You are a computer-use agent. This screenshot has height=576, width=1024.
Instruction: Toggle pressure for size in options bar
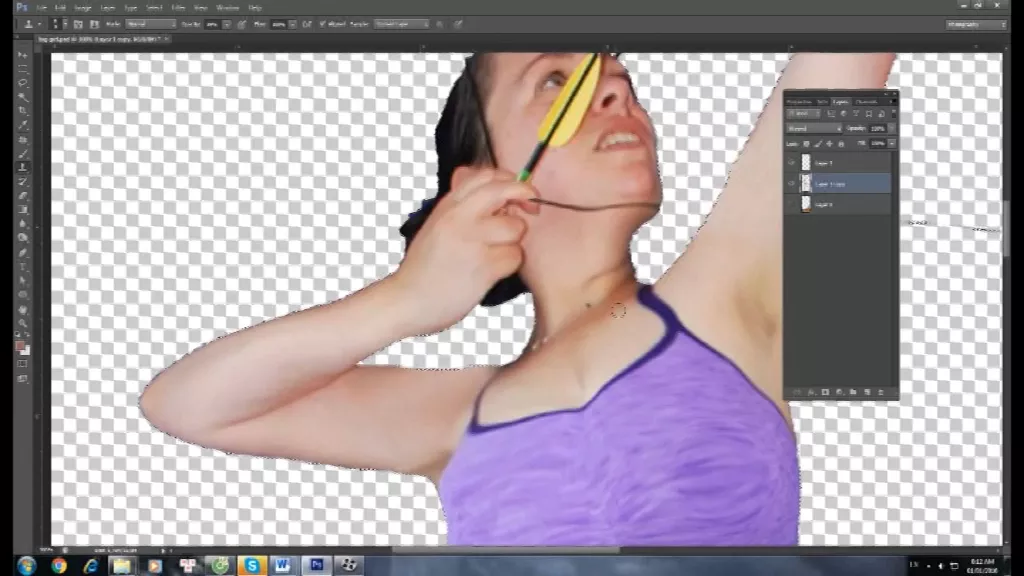(x=458, y=24)
